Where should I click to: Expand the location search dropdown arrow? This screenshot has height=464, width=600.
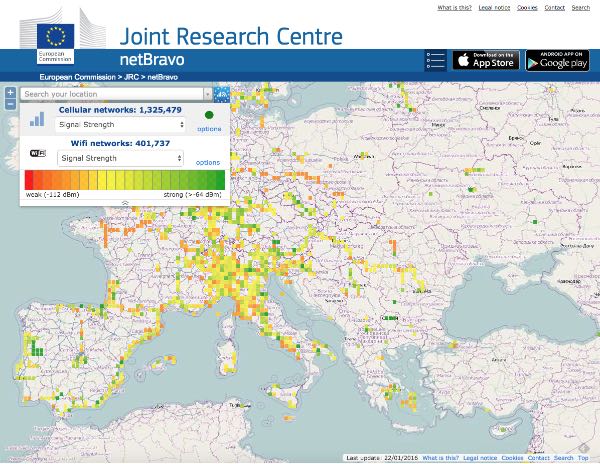pos(207,94)
